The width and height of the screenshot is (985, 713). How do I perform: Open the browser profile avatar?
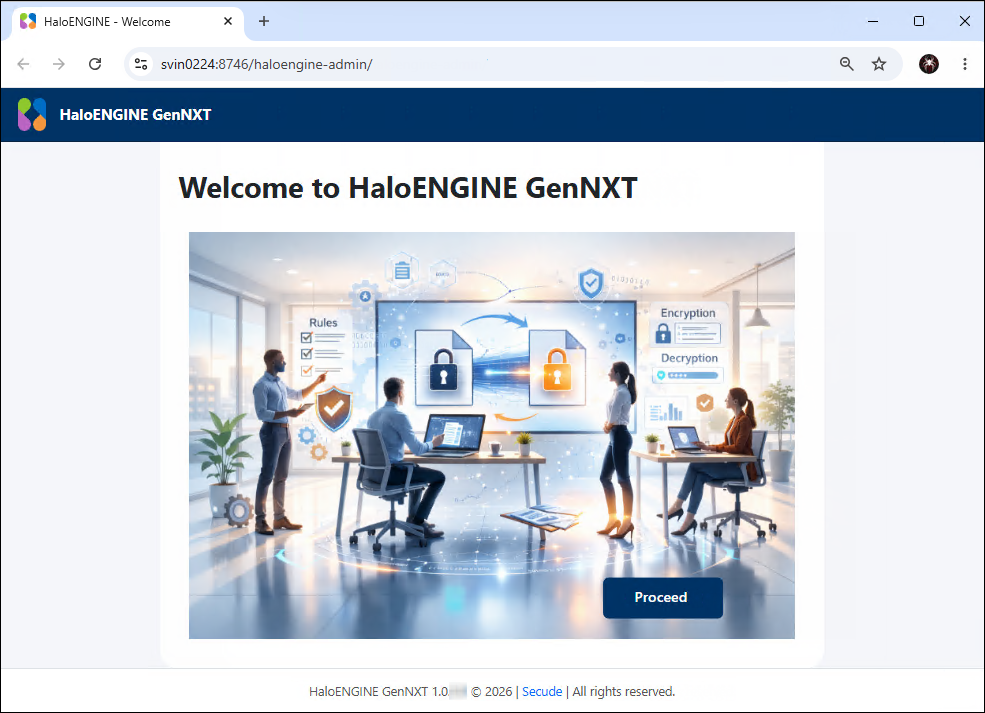coord(928,64)
